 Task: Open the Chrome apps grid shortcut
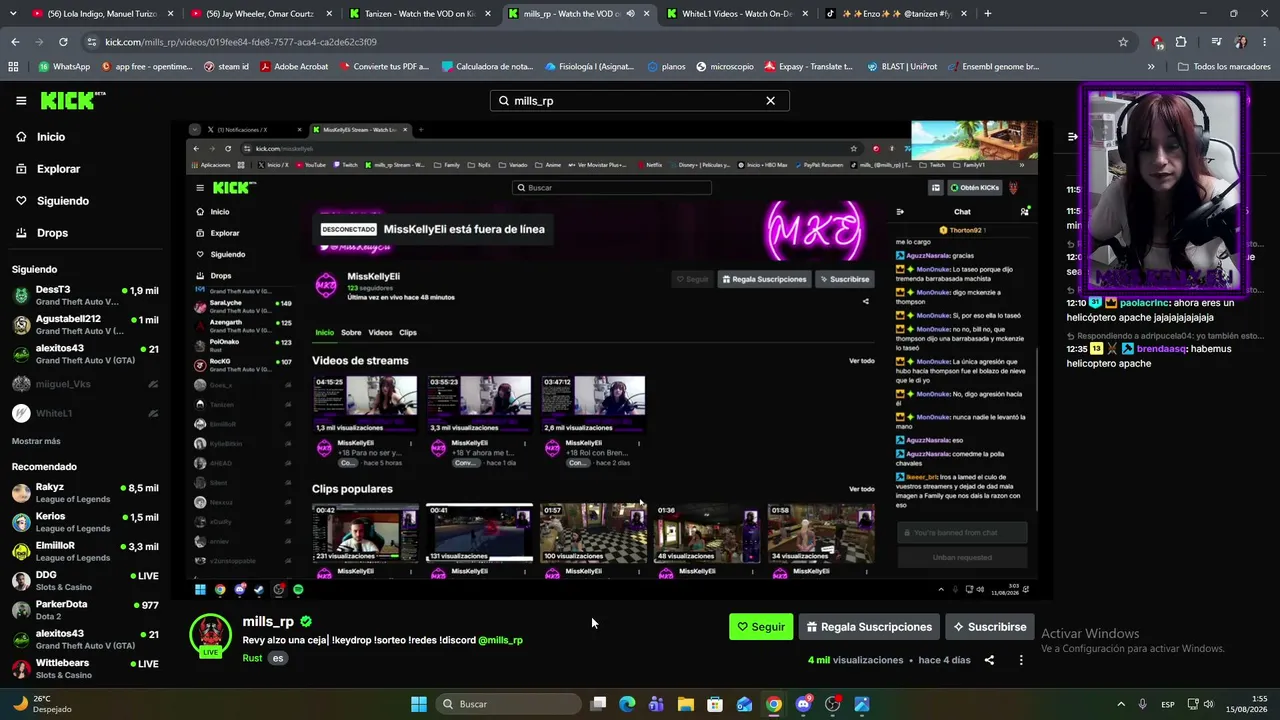(x=13, y=67)
